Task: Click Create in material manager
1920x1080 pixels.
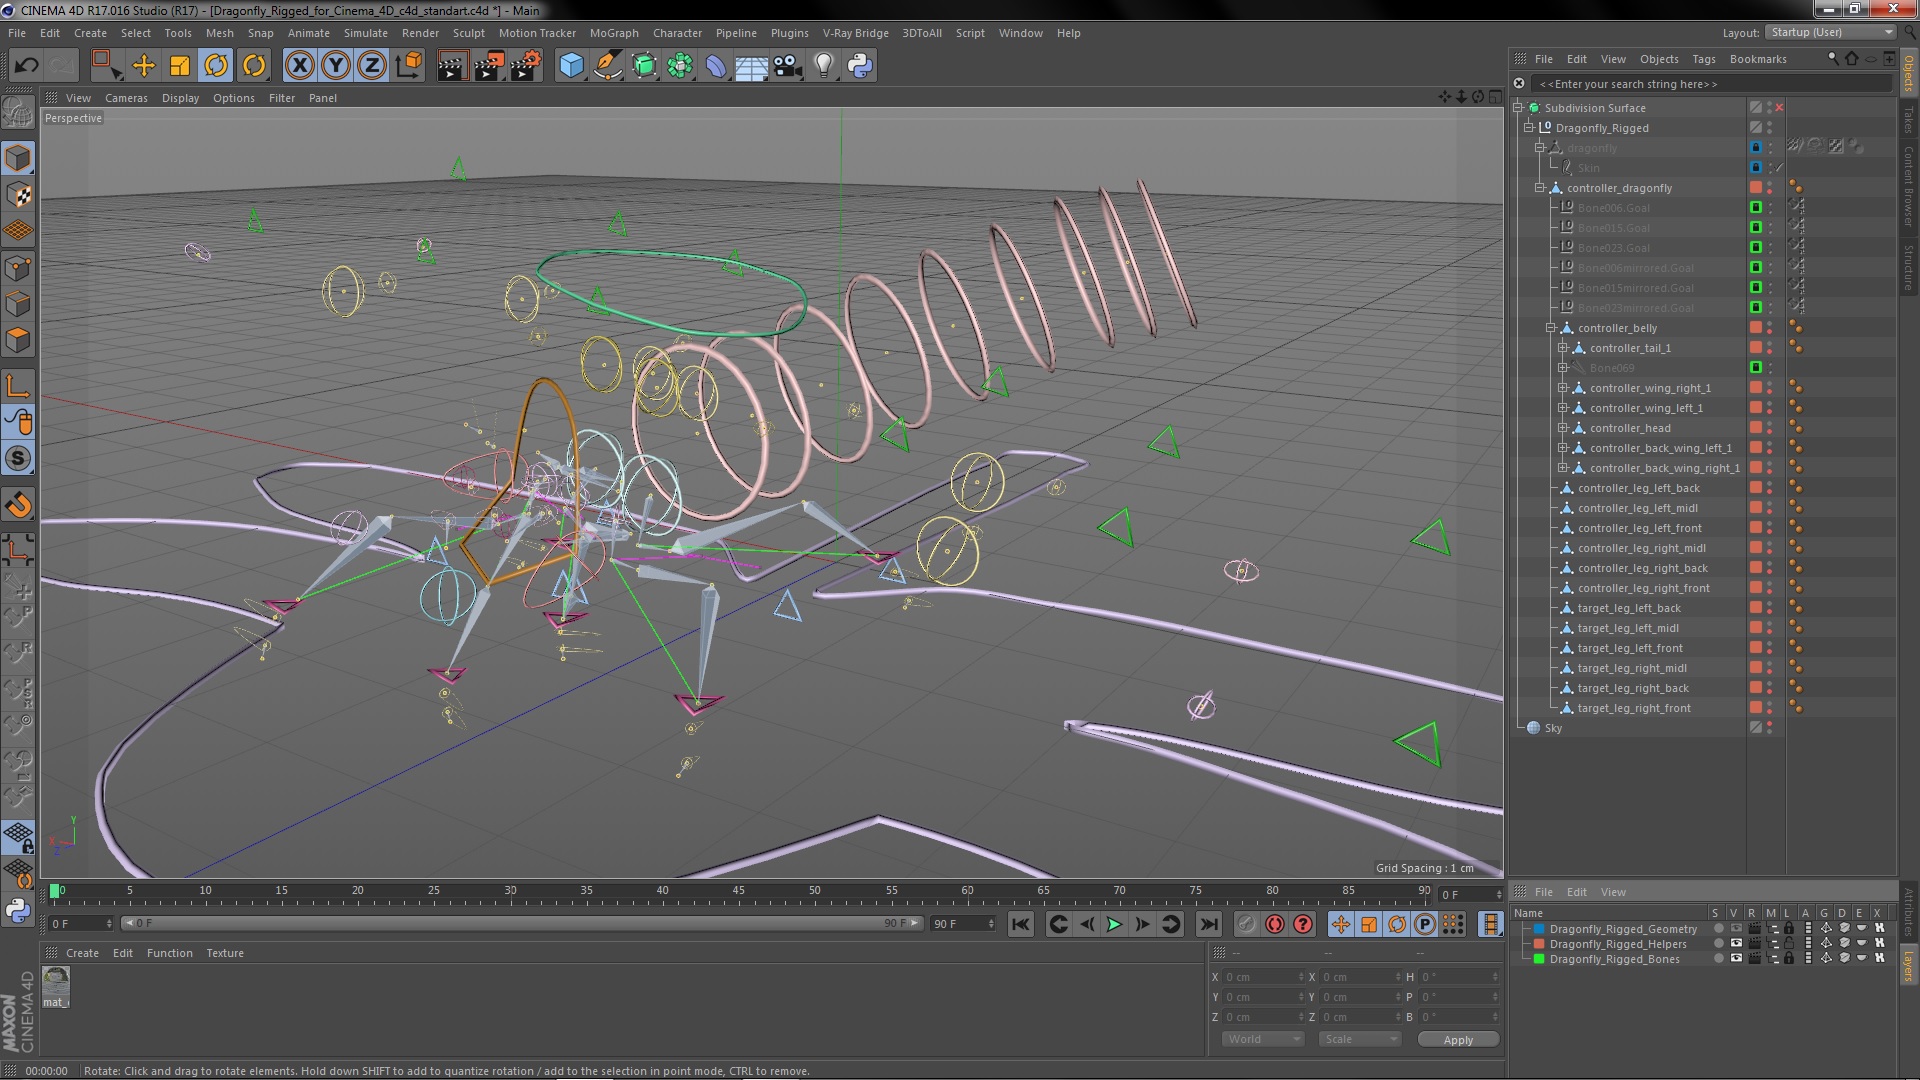Action: [82, 953]
